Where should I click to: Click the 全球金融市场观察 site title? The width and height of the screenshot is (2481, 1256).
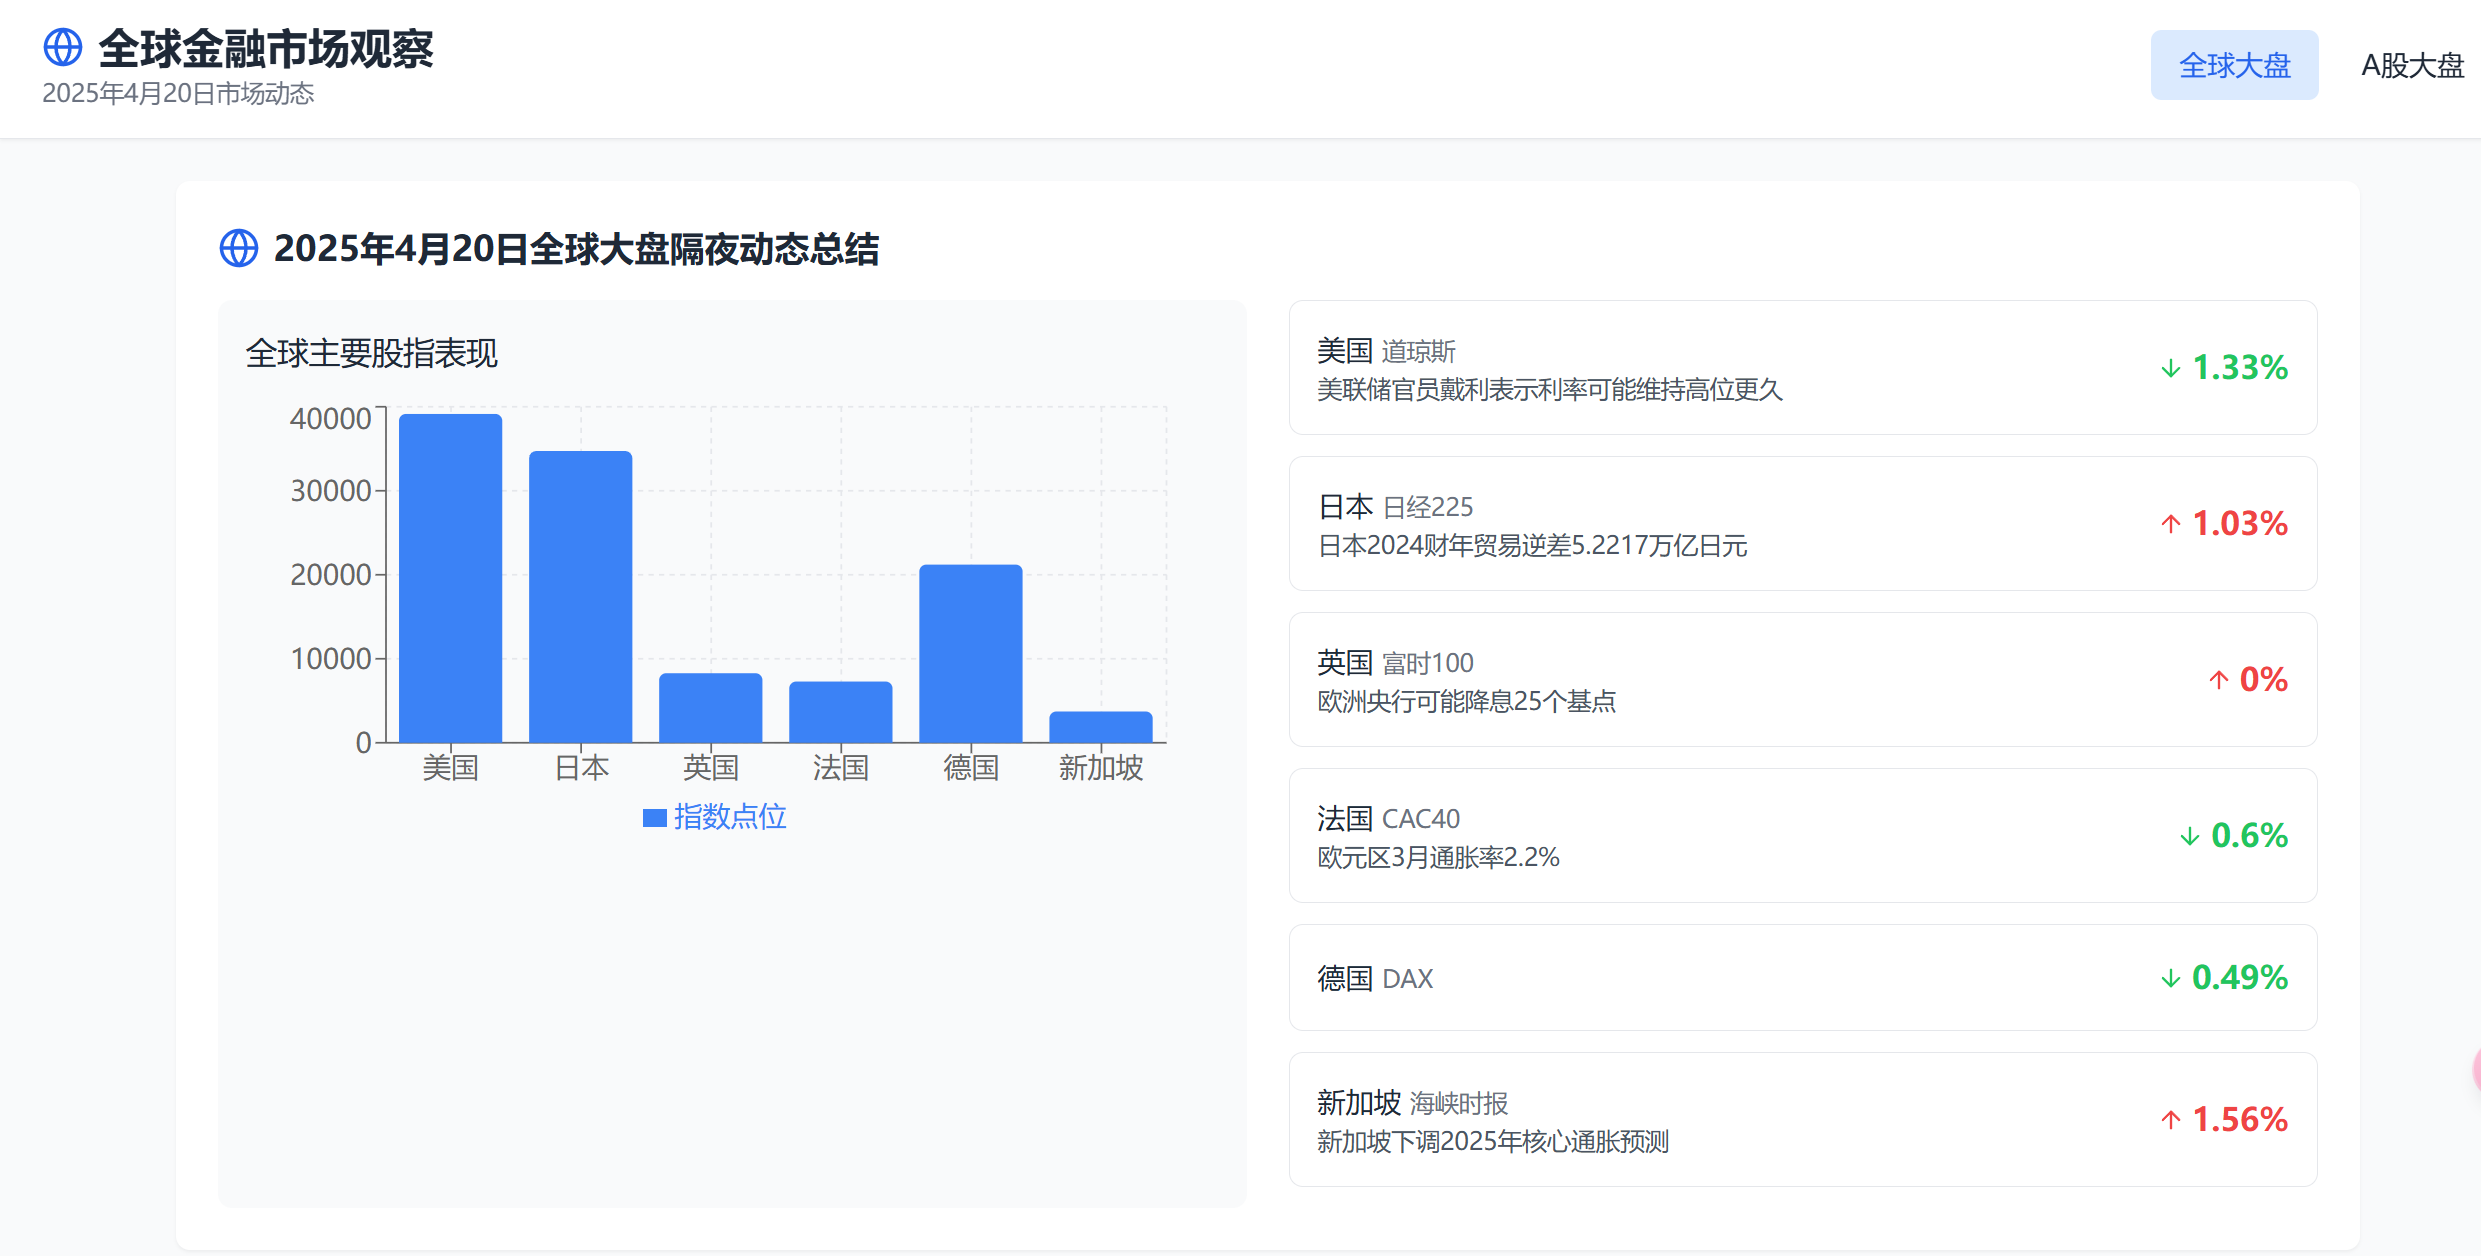click(x=265, y=48)
